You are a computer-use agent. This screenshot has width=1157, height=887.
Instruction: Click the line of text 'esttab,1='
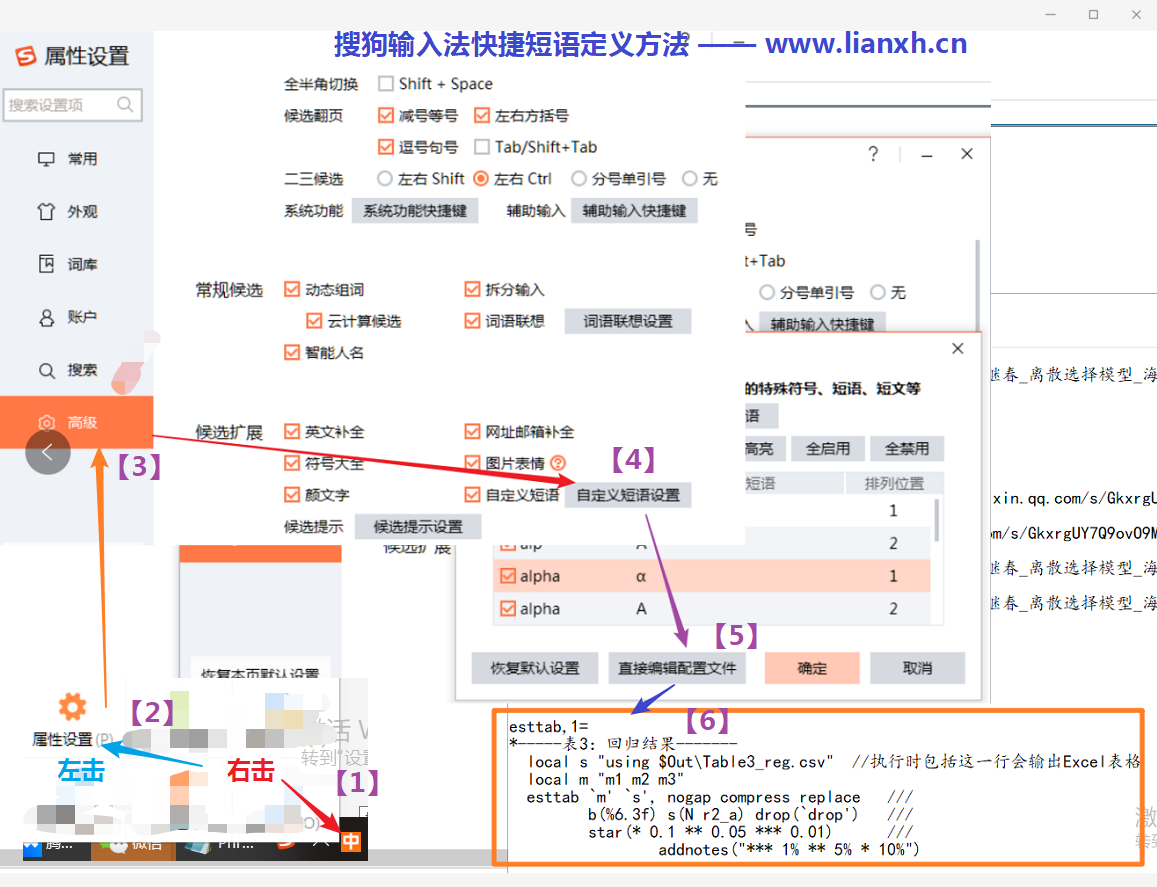click(548, 727)
